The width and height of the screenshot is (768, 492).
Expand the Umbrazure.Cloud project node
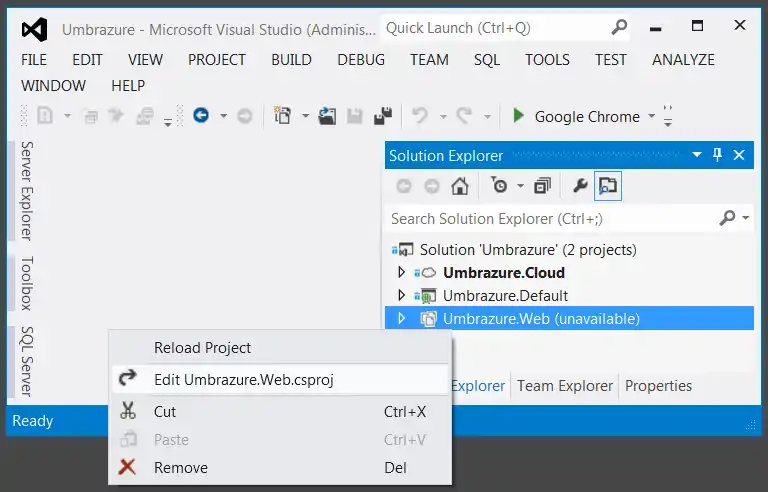[x=401, y=272]
